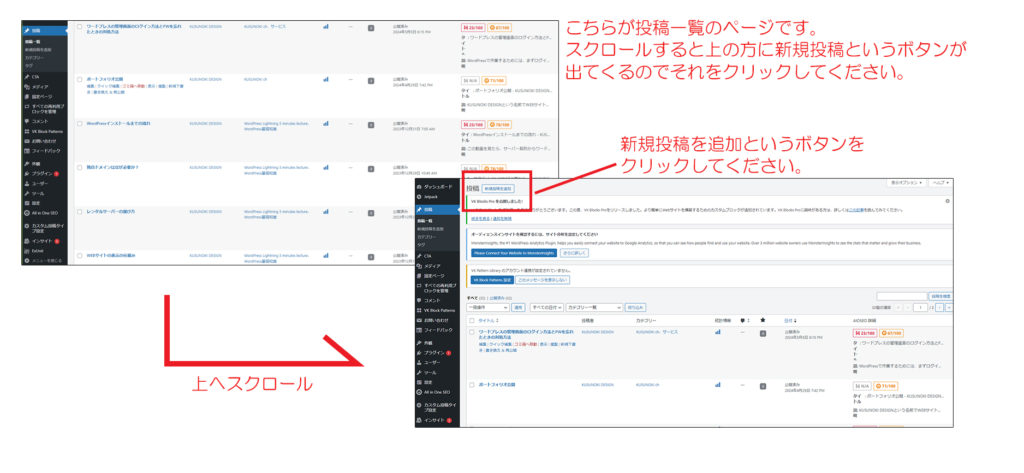
Task: Open the 一括操作 bulk actions dropdown
Action: [x=488, y=307]
